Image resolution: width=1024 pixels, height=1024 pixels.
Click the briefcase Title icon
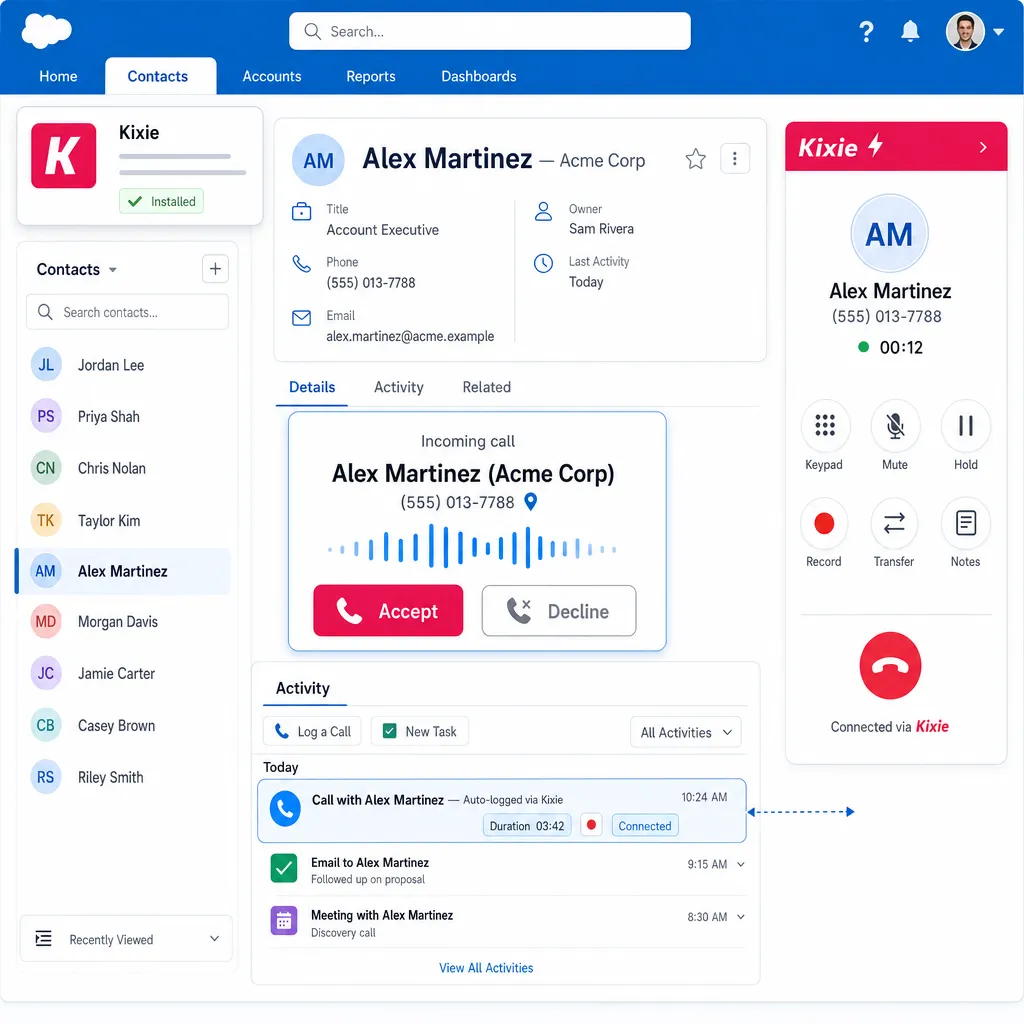[x=301, y=212]
